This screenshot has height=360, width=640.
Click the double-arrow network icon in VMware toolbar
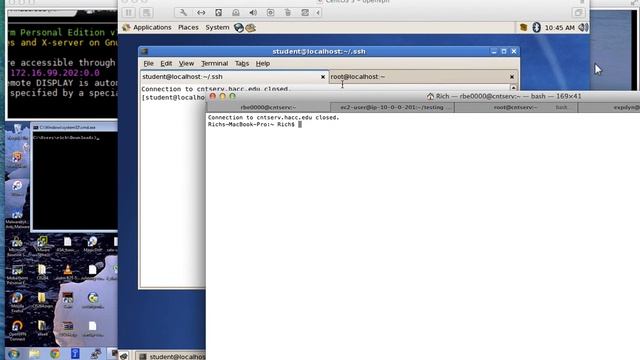[x=201, y=13]
